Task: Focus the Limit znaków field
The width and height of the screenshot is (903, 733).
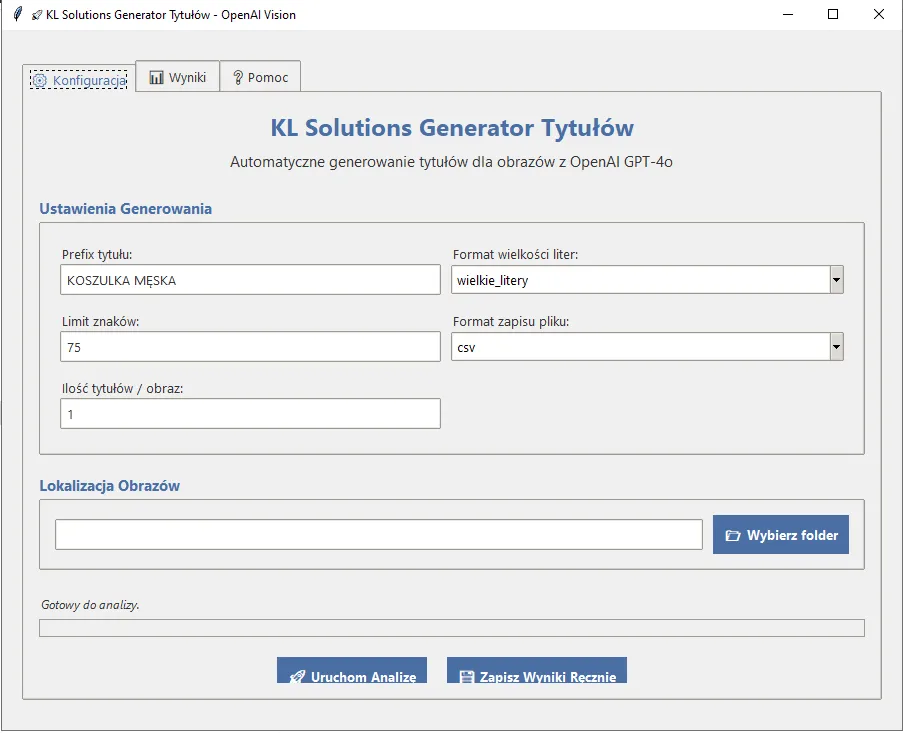Action: tap(251, 347)
